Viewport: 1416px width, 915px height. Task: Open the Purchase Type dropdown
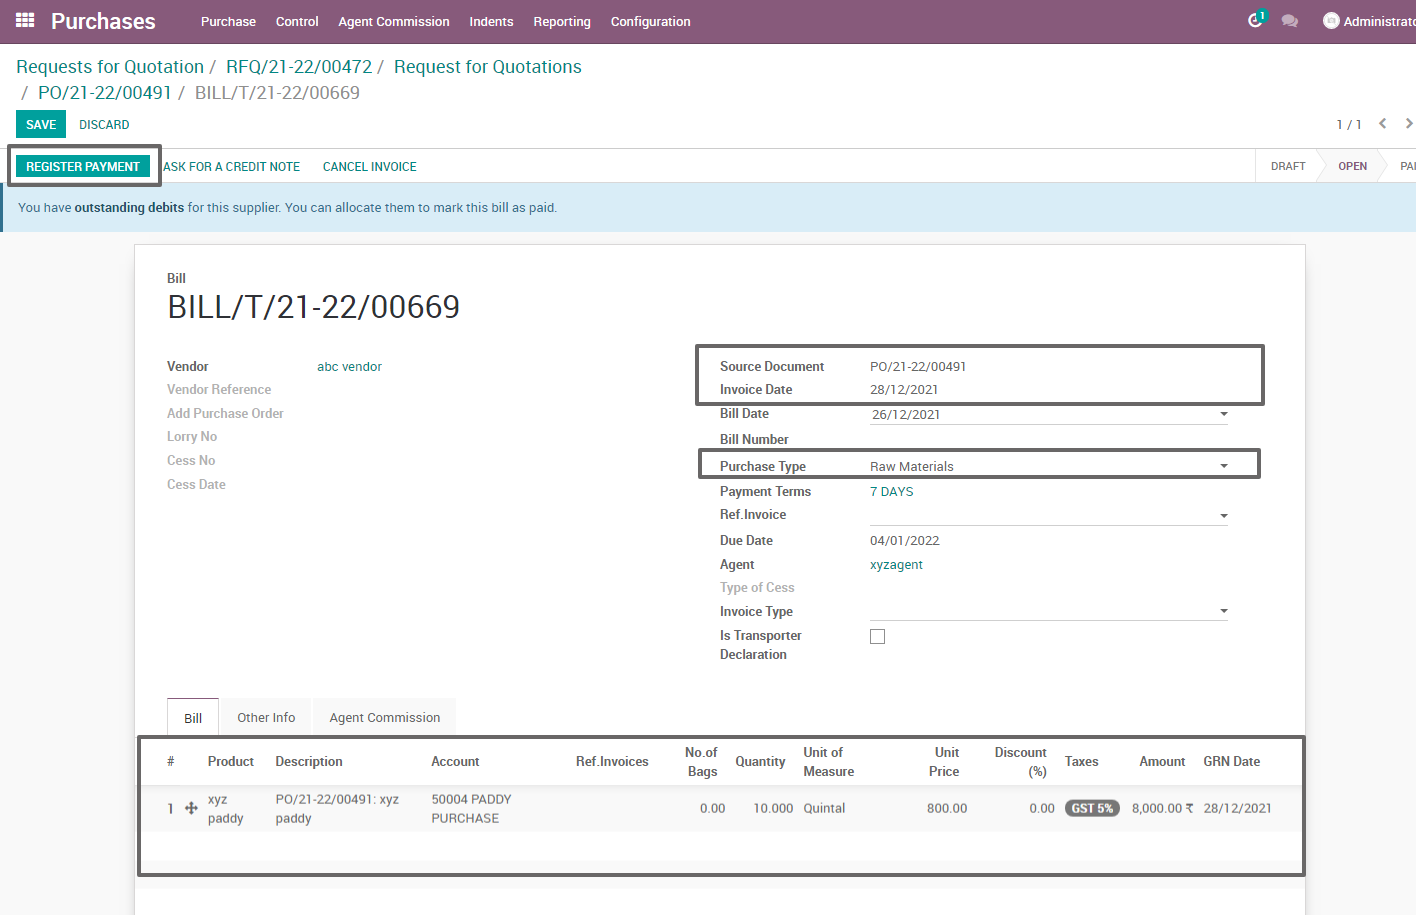(x=1222, y=465)
